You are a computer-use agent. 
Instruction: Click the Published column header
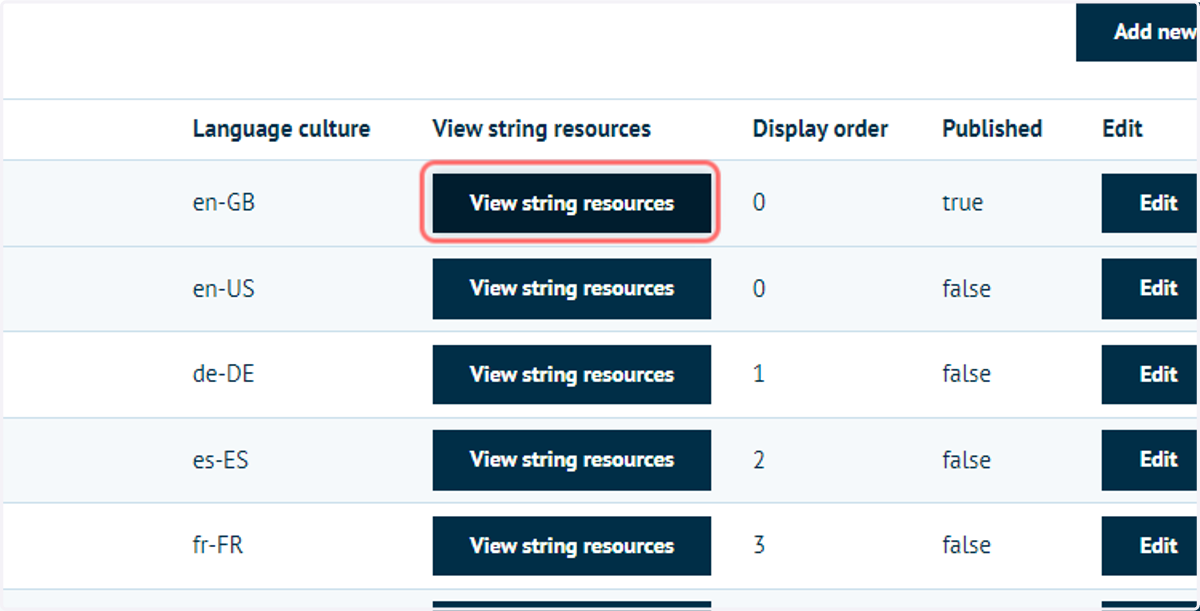[992, 129]
